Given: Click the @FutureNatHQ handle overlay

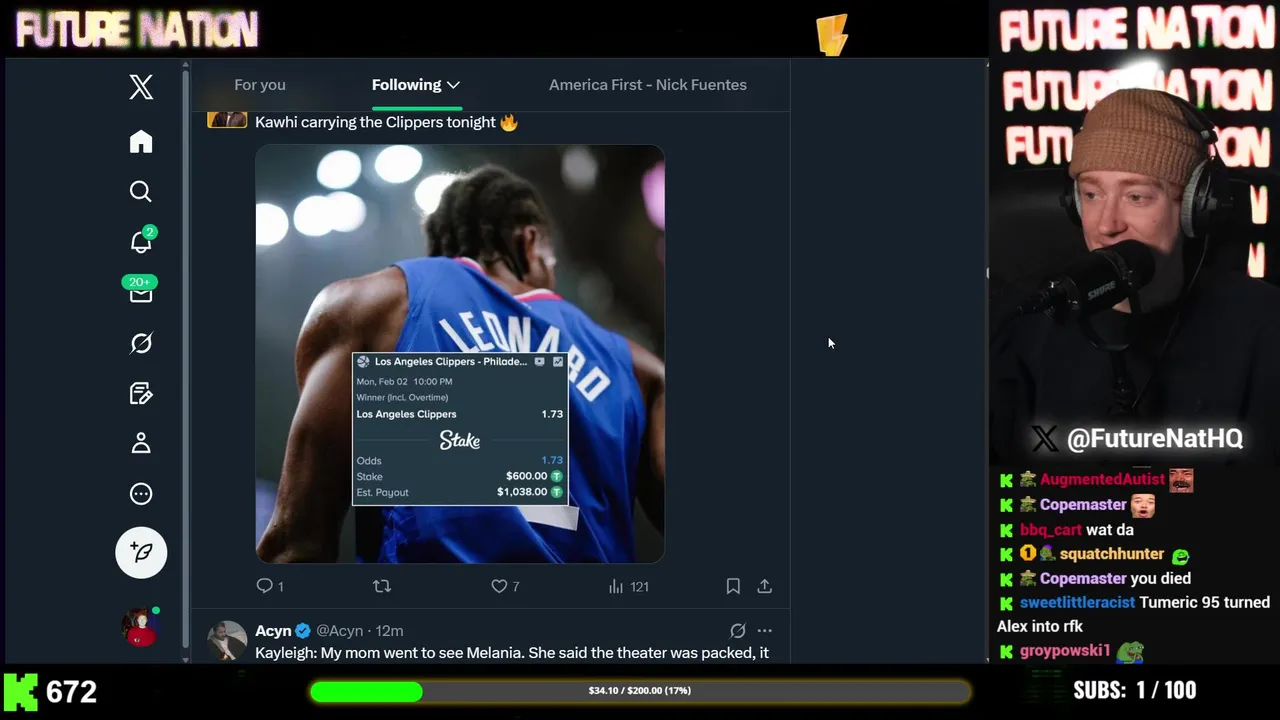Looking at the screenshot, I should 1154,438.
